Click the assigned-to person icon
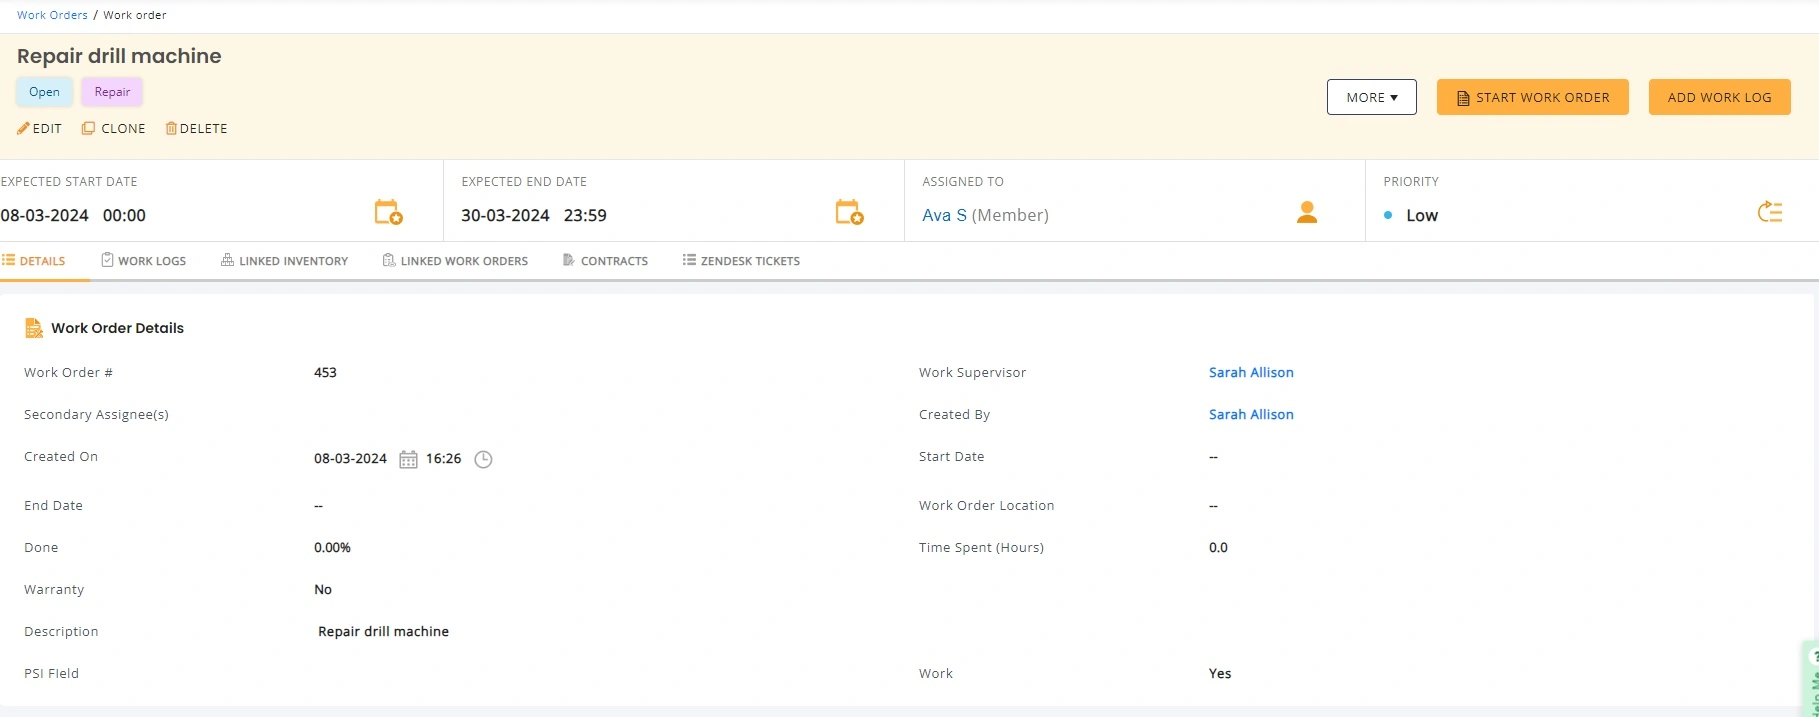Image resolution: width=1819 pixels, height=717 pixels. click(1306, 212)
